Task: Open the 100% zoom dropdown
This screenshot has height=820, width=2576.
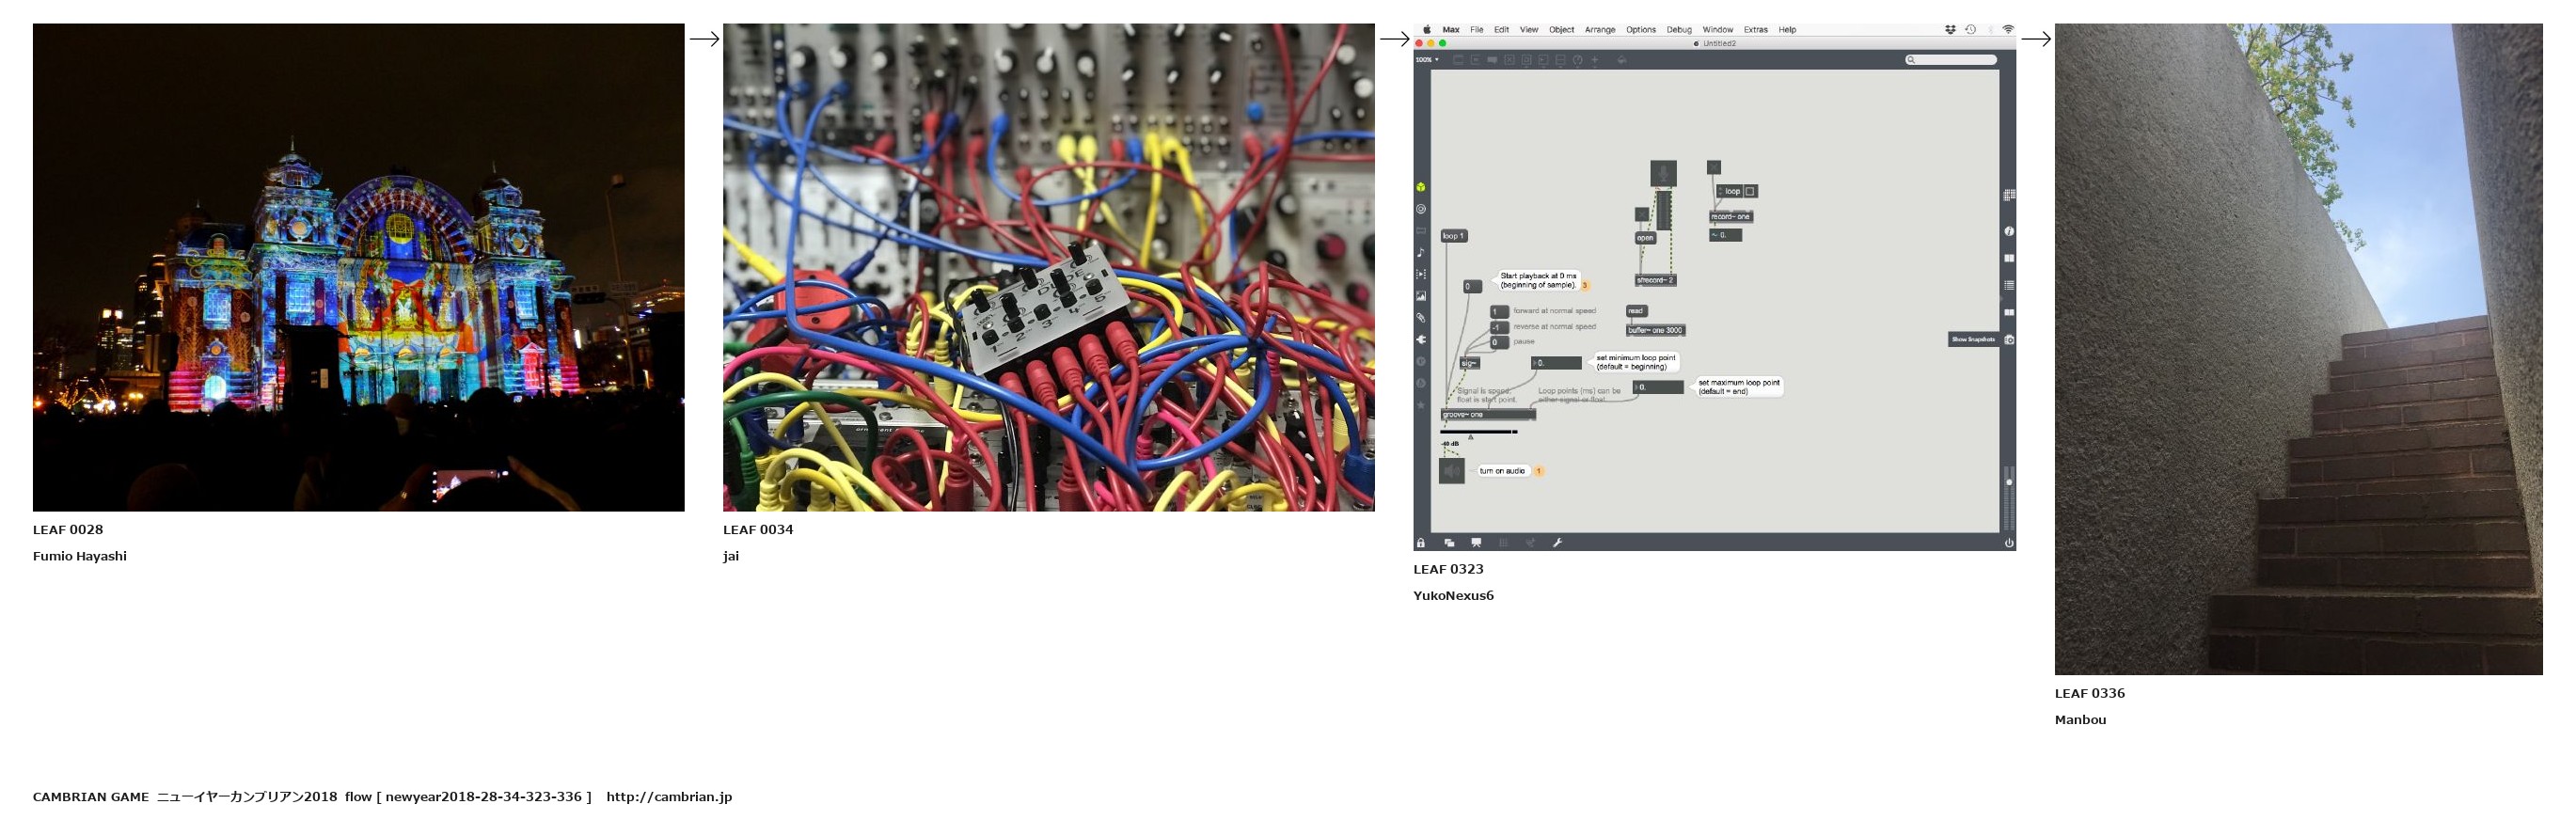Action: pyautogui.click(x=1427, y=60)
